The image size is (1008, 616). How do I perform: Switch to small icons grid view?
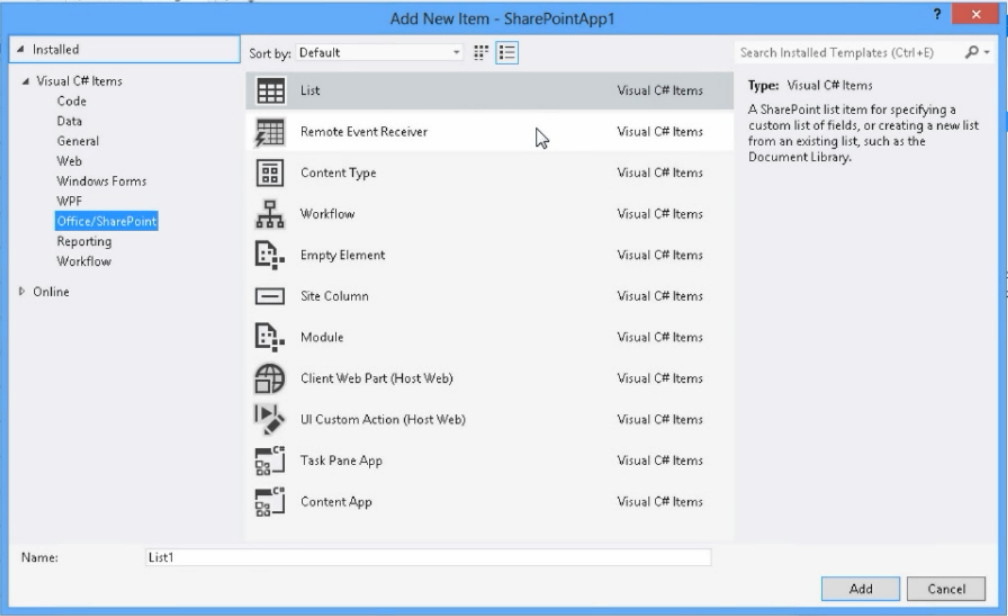[x=481, y=53]
